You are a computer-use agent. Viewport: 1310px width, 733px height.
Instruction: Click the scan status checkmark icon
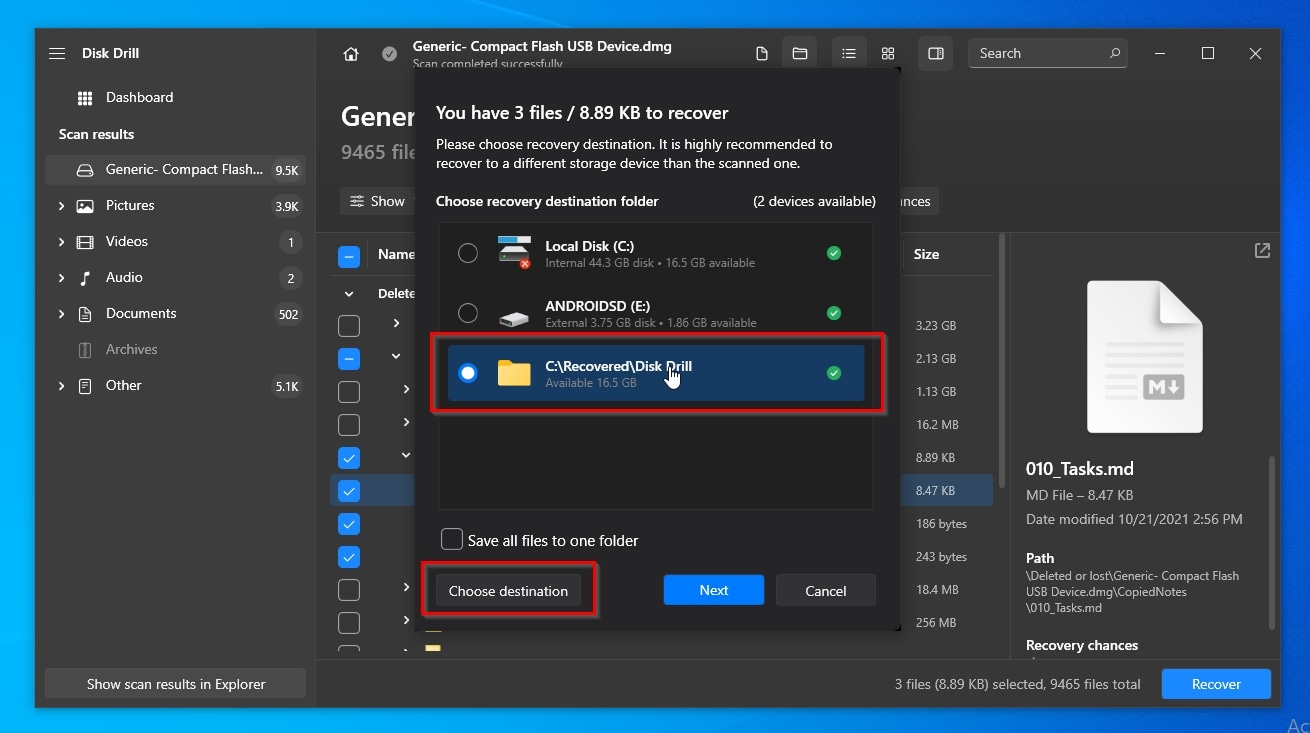pos(389,54)
